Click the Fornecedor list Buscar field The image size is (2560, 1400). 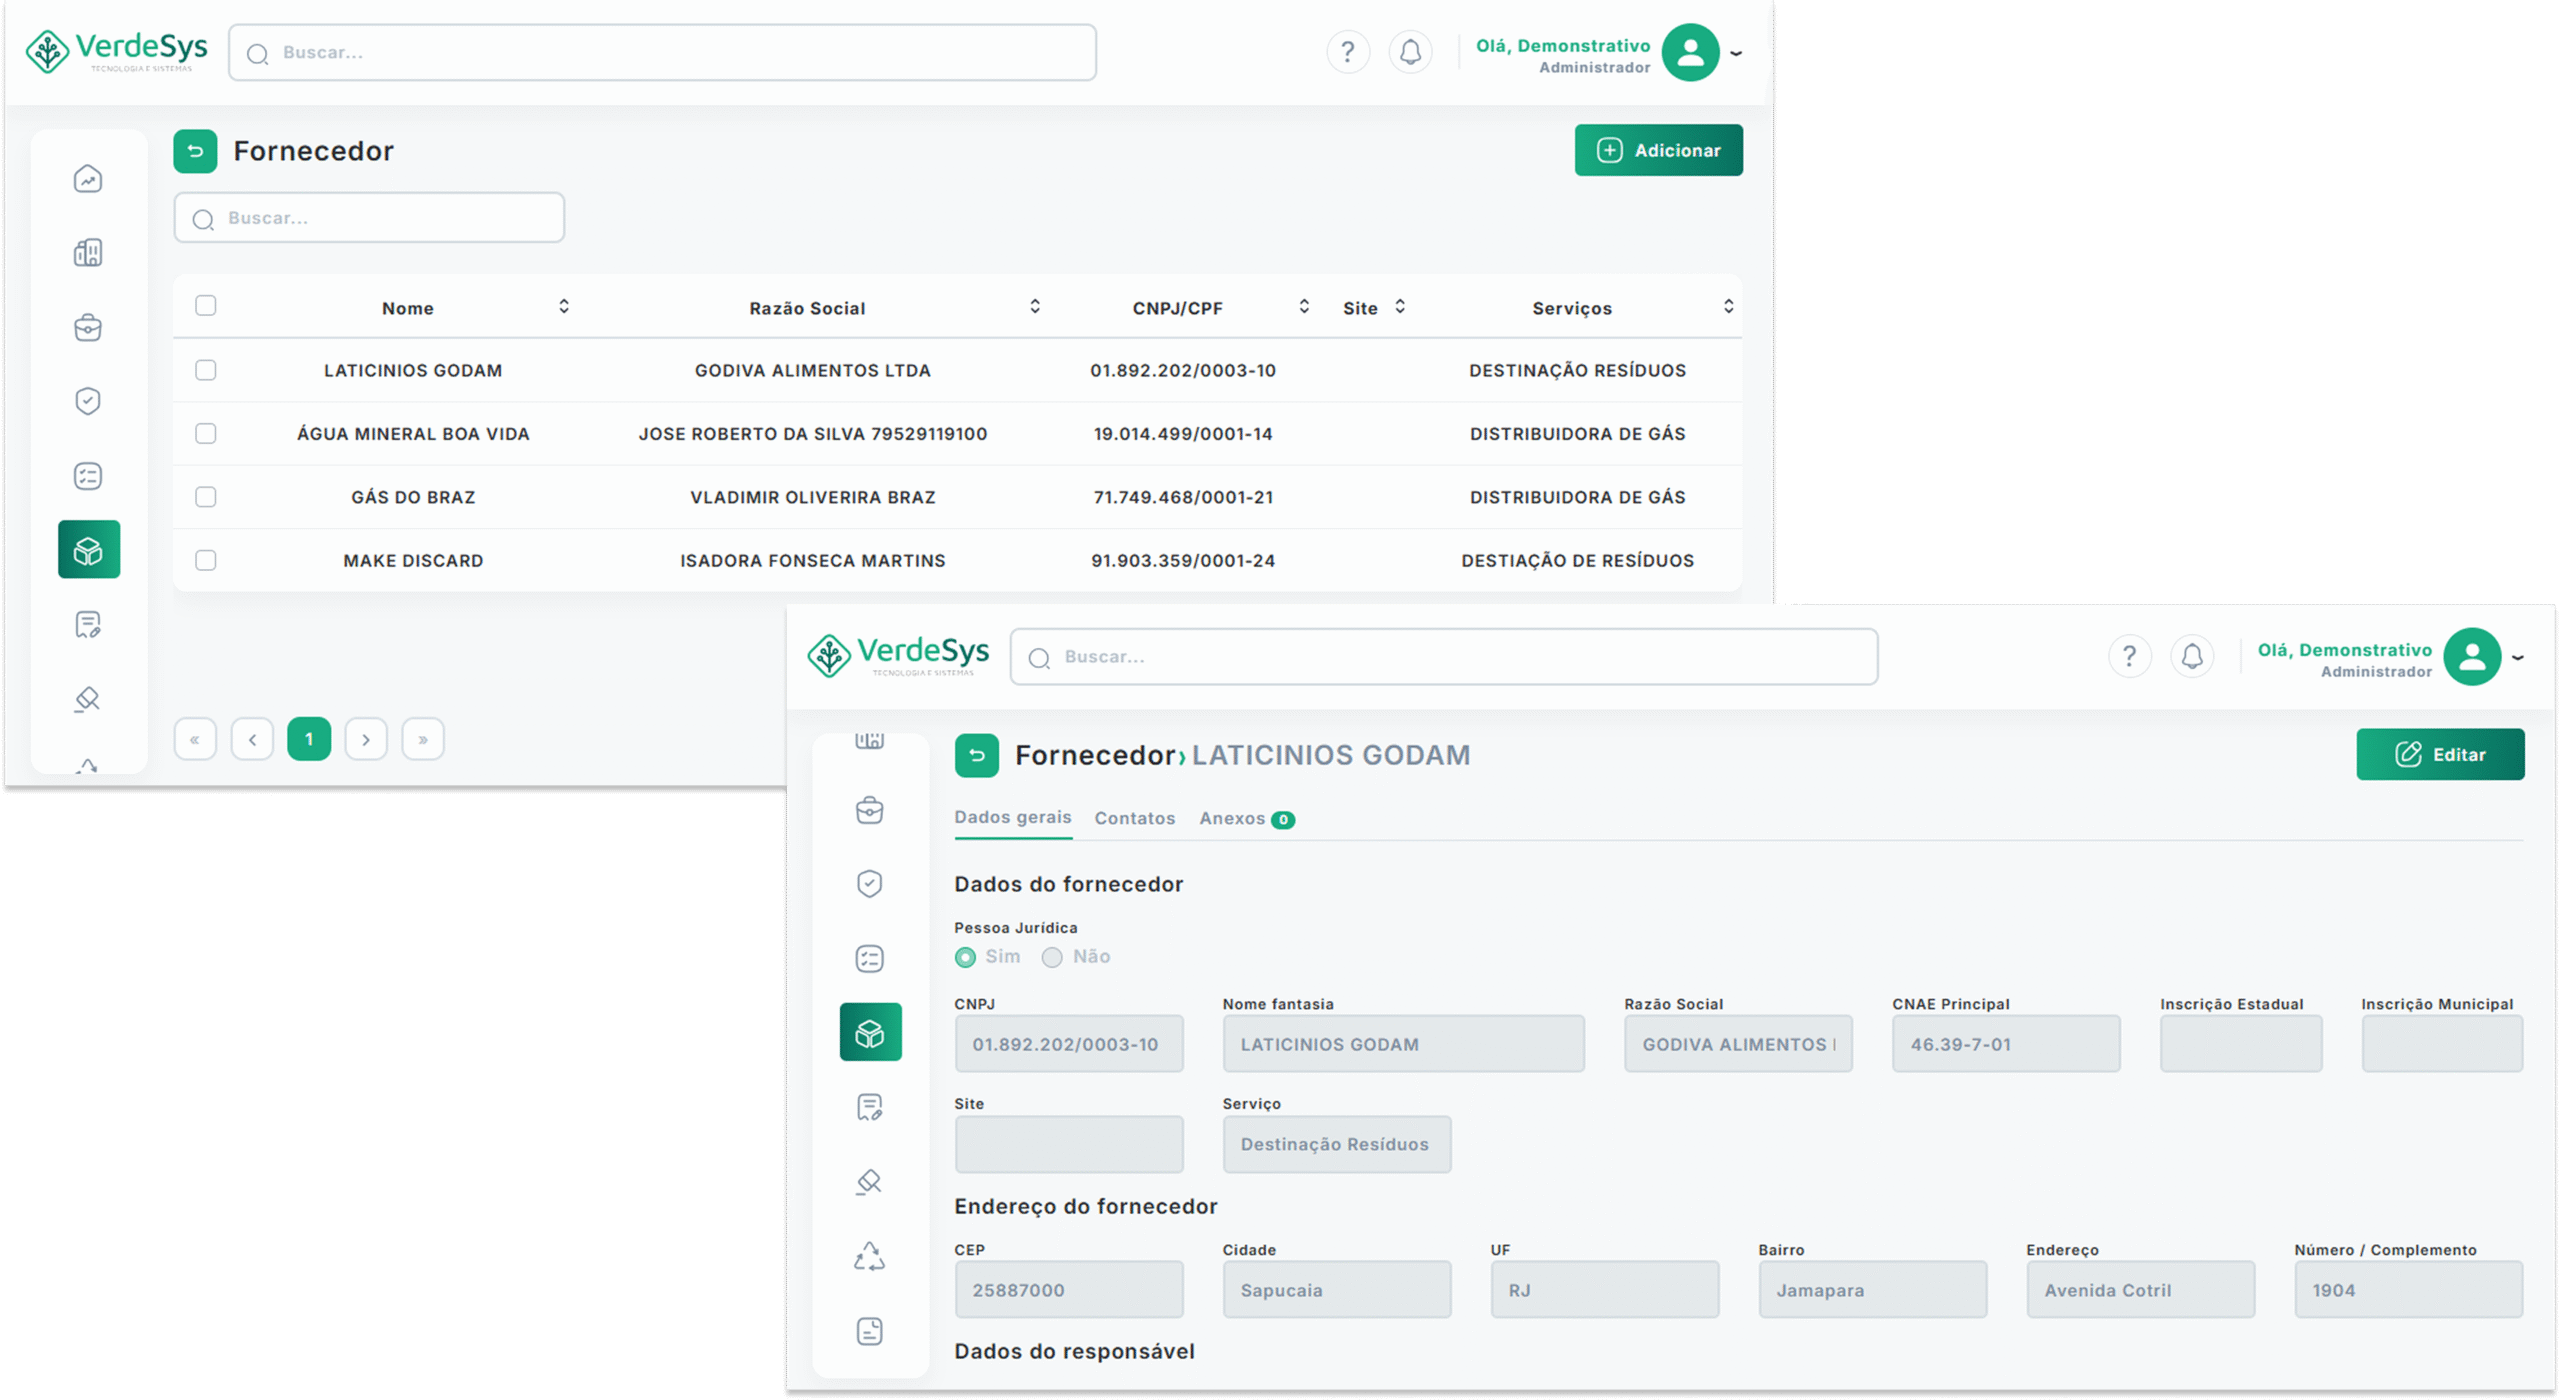coord(370,218)
